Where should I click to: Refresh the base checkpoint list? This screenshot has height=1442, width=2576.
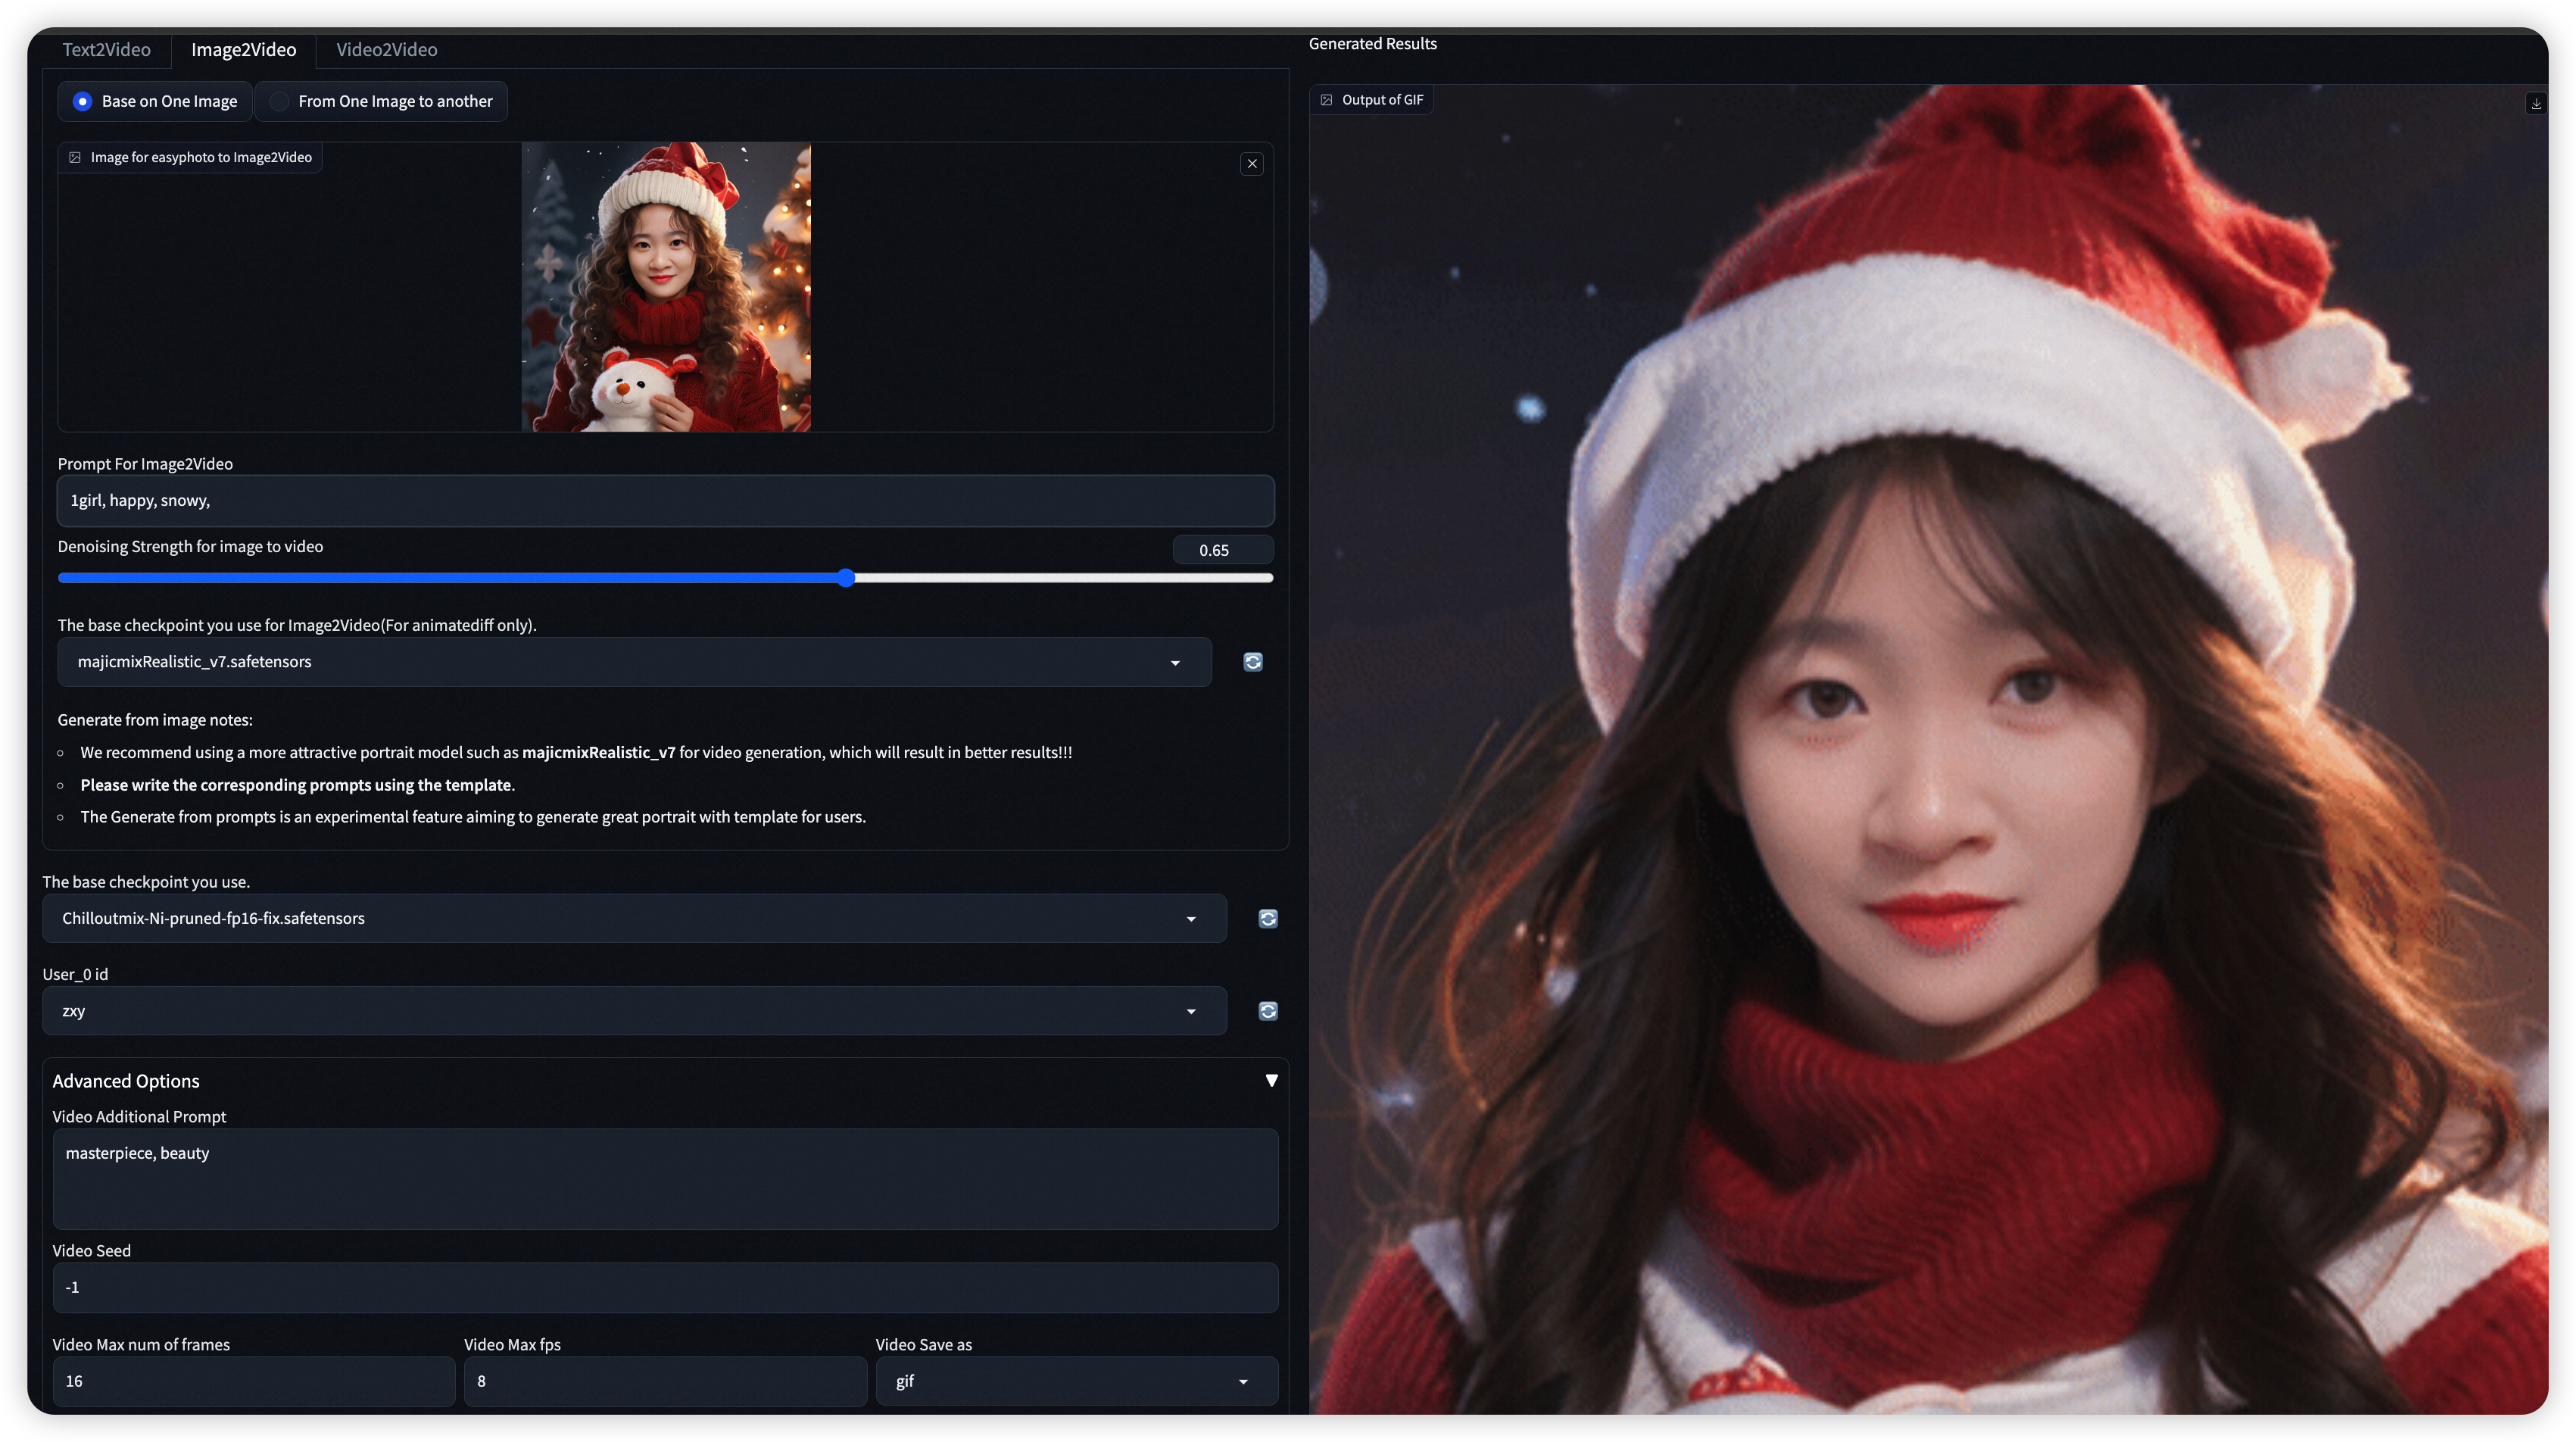[x=1267, y=919]
